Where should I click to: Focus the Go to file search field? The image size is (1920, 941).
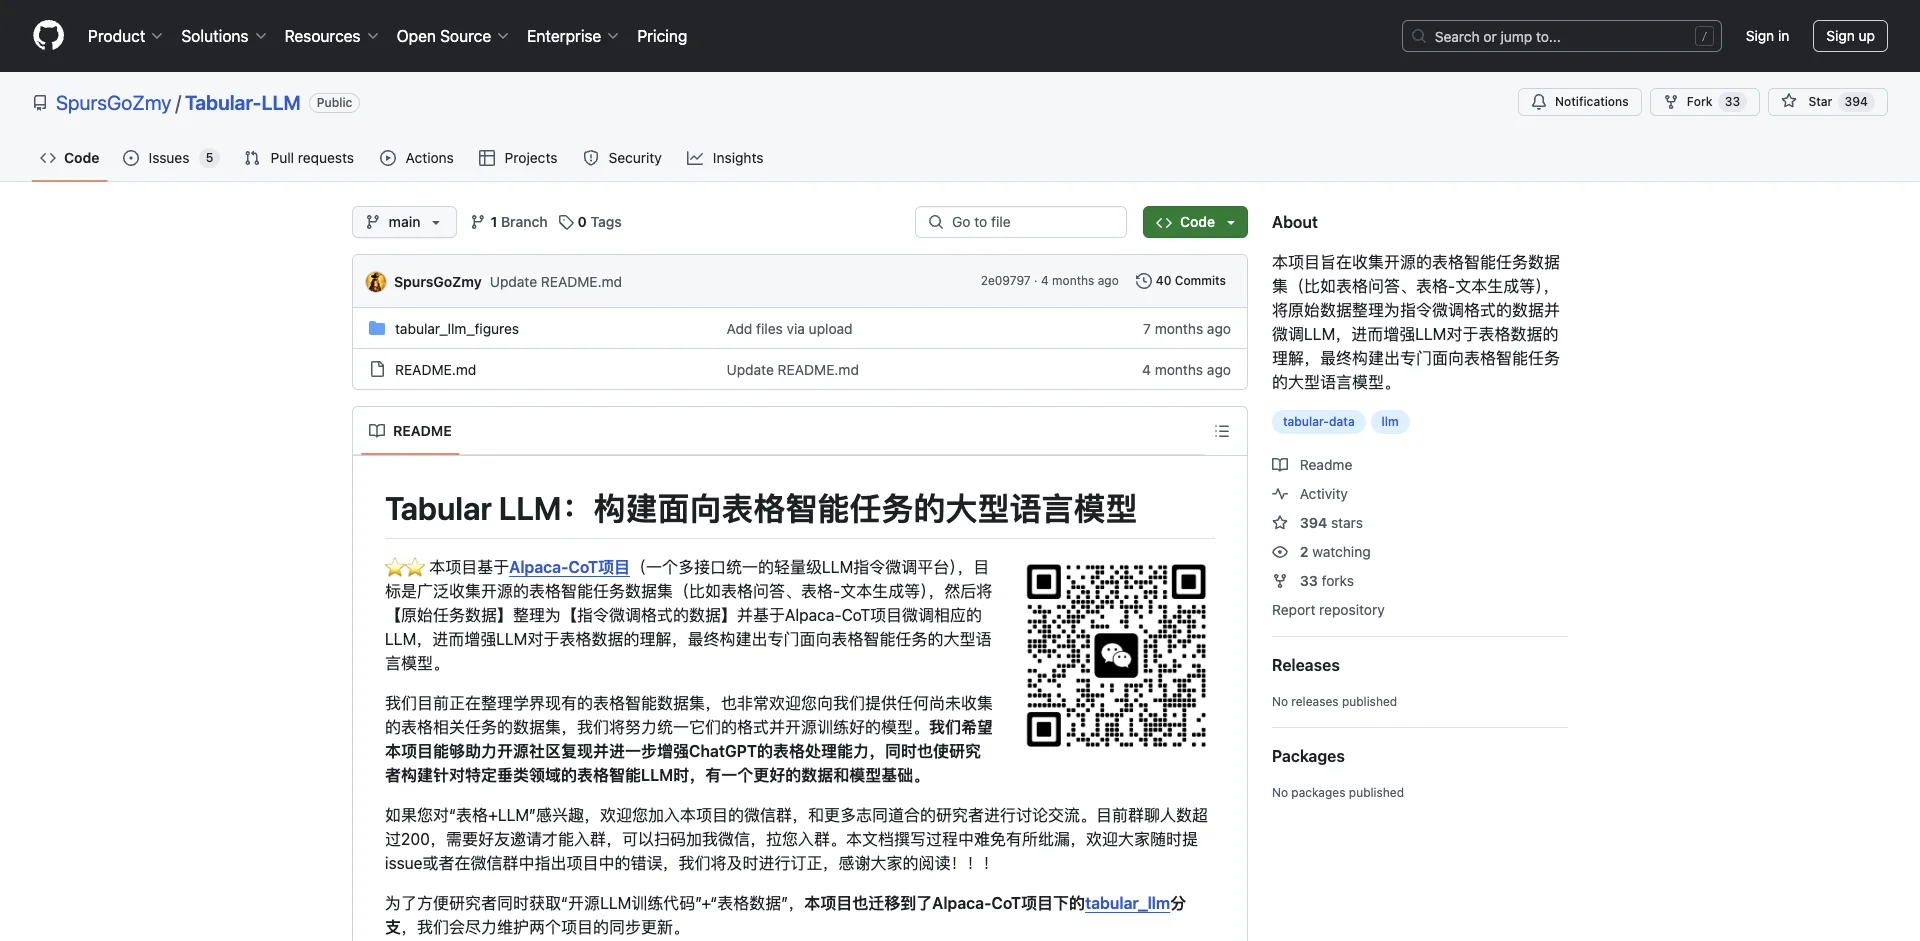point(1021,222)
